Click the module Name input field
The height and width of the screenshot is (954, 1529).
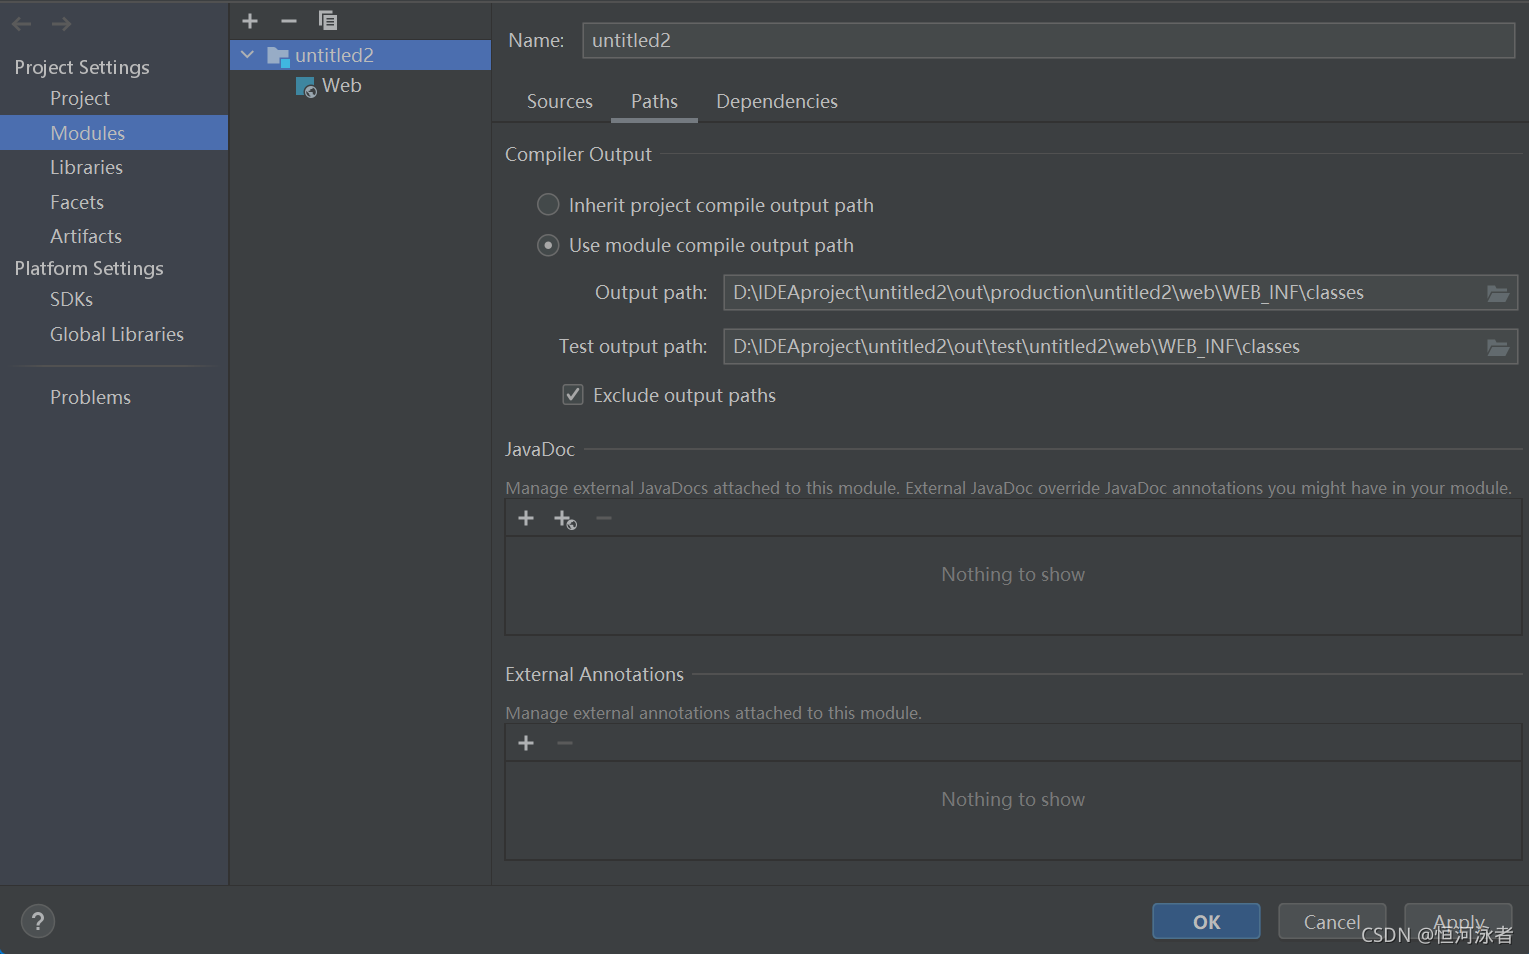tap(1048, 40)
